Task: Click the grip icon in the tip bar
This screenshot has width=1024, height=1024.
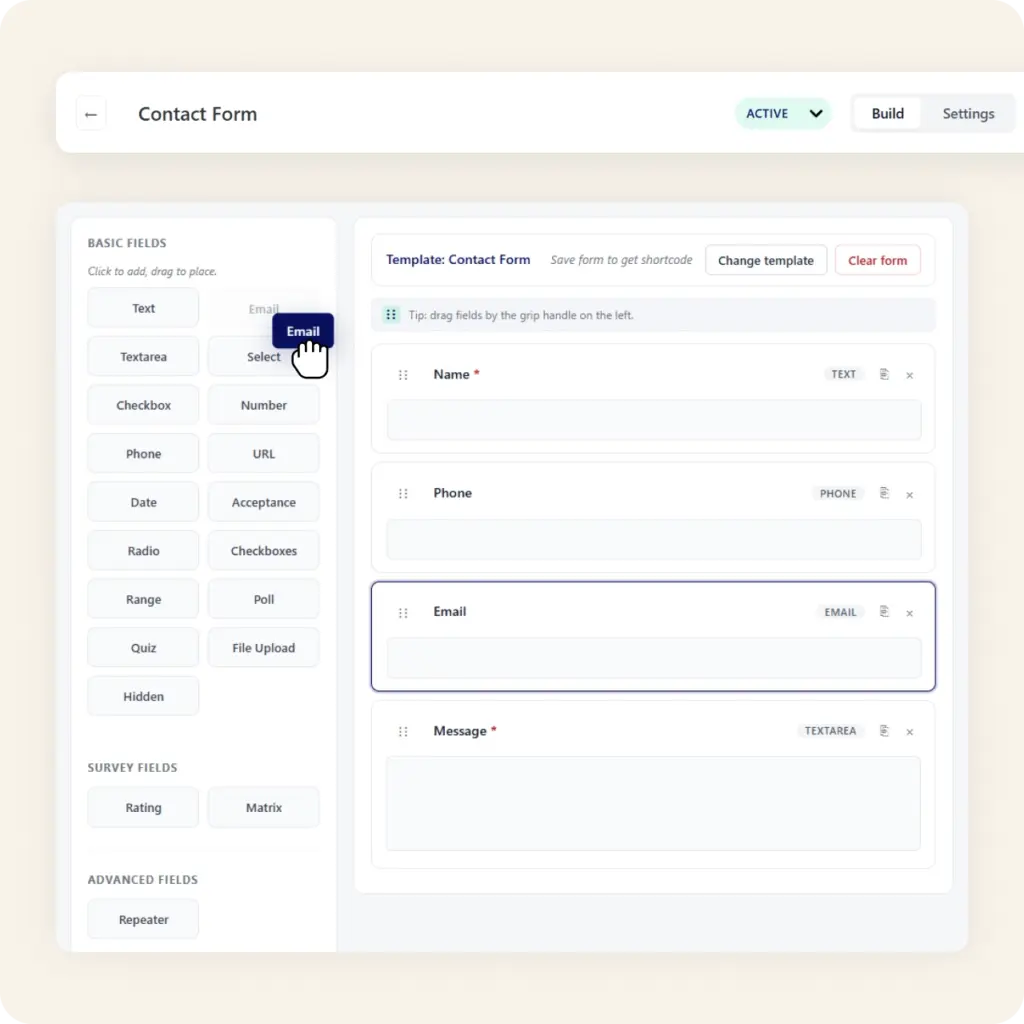Action: pos(391,315)
